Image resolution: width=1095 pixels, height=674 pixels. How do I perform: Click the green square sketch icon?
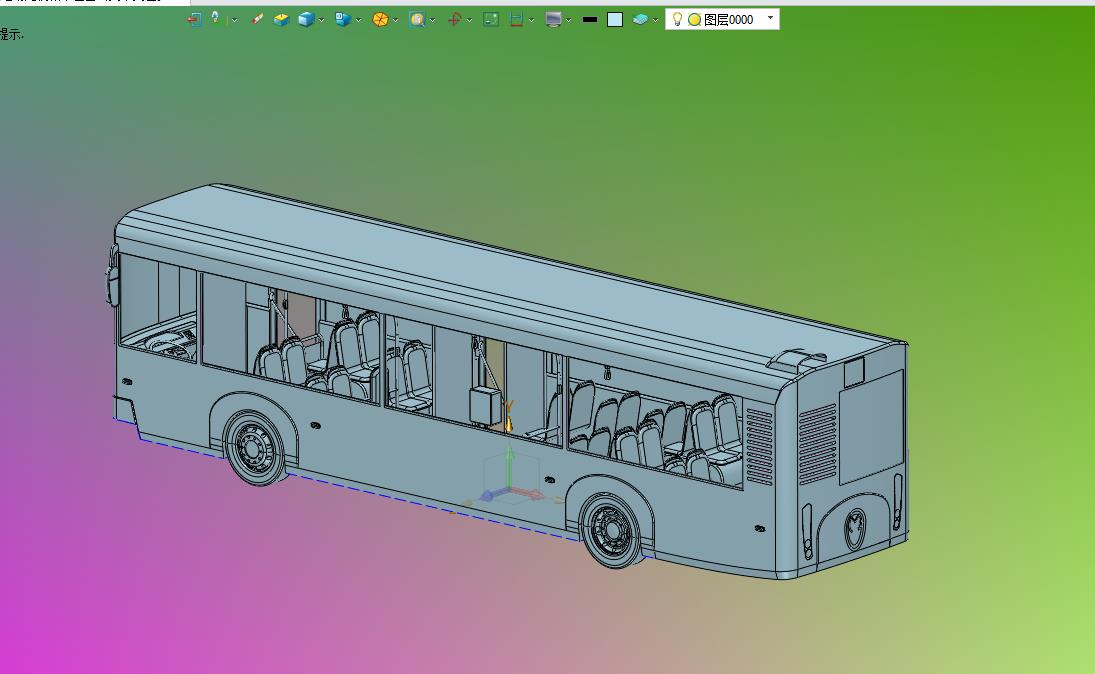491,19
